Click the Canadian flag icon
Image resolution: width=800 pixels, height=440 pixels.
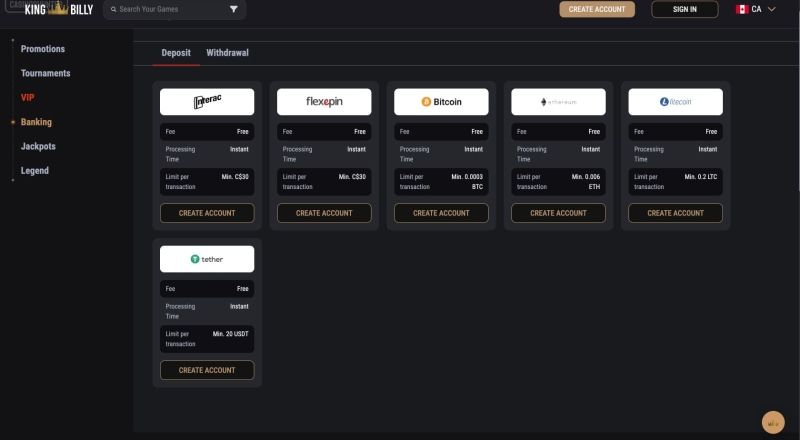[742, 9]
